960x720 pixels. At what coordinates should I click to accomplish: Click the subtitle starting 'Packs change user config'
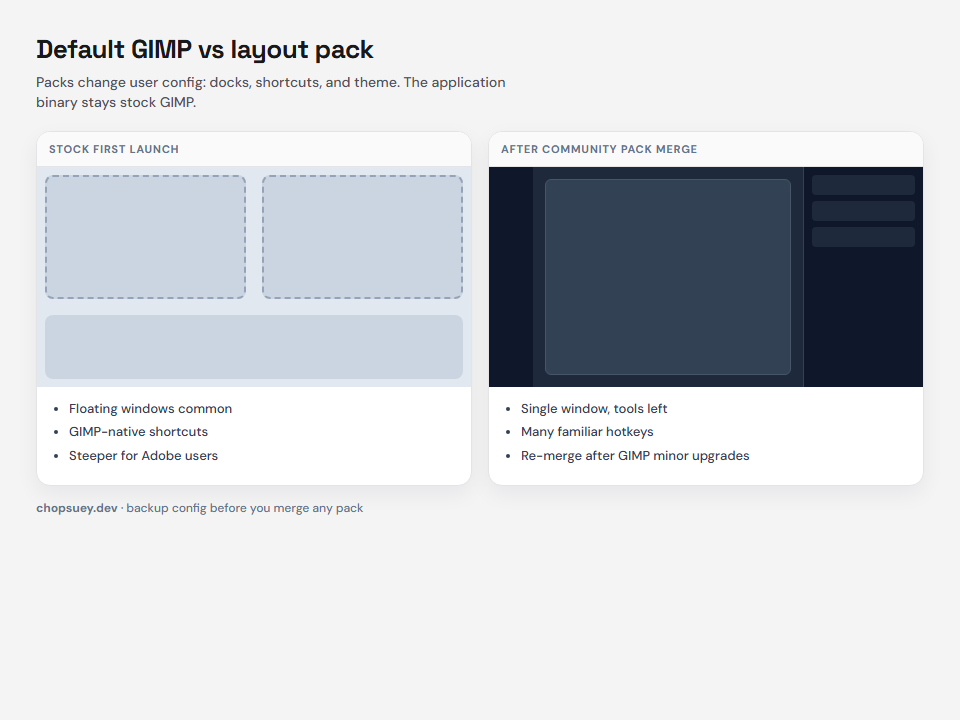tap(271, 92)
